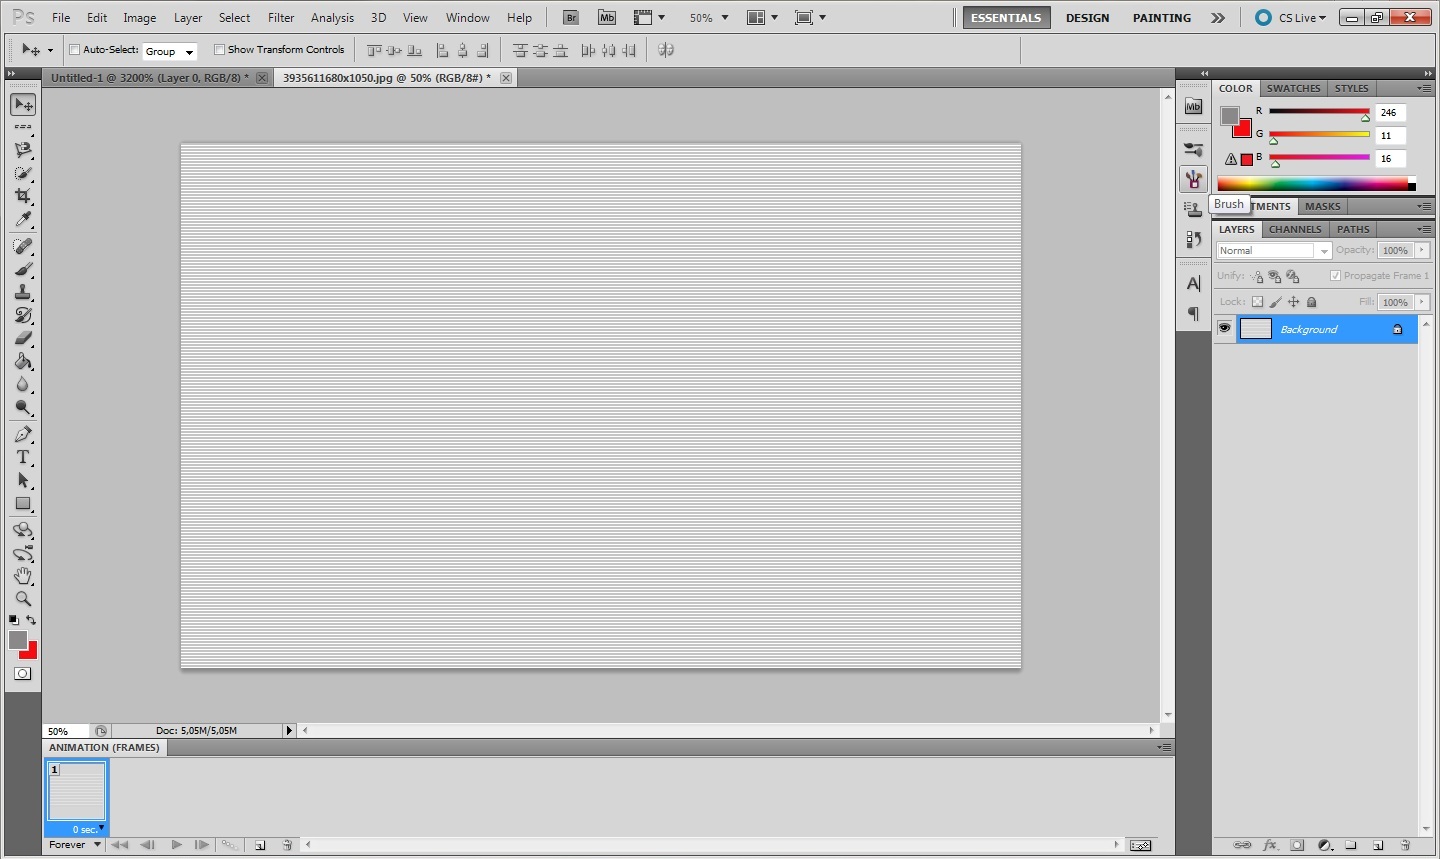The width and height of the screenshot is (1440, 859).
Task: Select the Horizontal Type tool
Action: [x=23, y=457]
